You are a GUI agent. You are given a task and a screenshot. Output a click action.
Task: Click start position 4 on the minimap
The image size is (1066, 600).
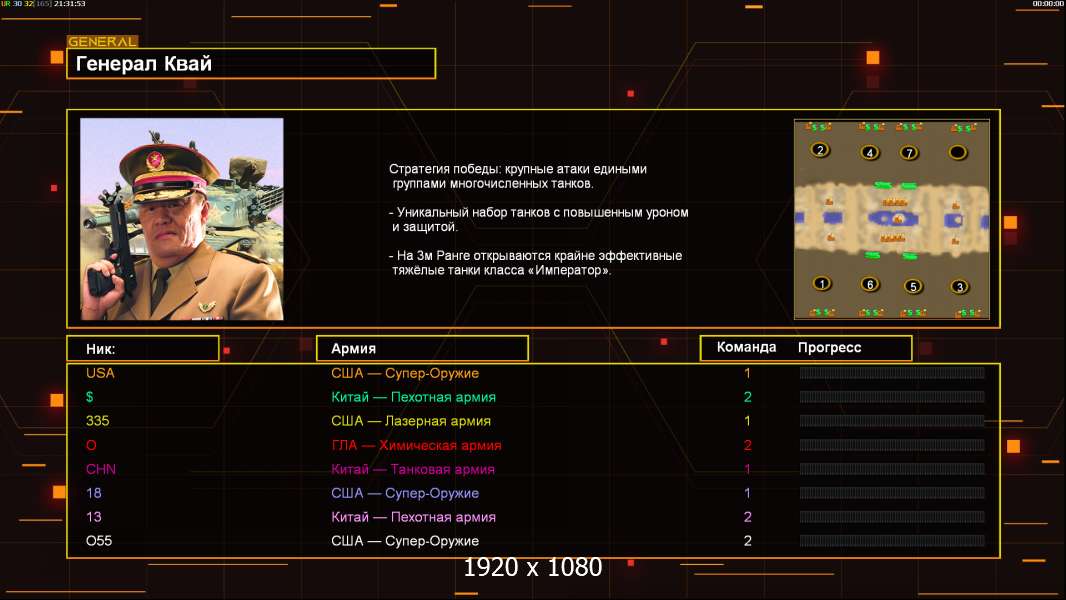[x=870, y=152]
